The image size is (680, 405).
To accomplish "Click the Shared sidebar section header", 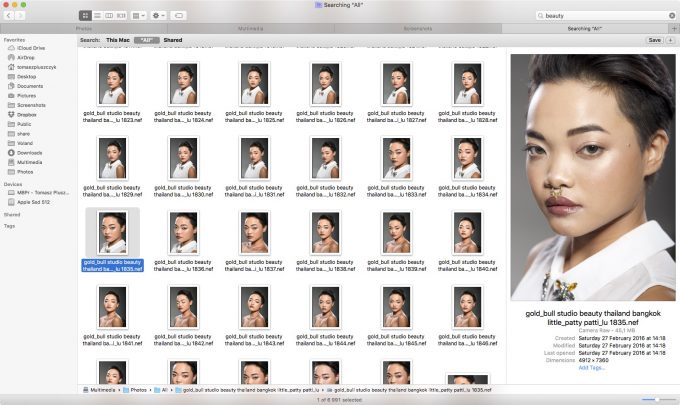I will coord(12,215).
